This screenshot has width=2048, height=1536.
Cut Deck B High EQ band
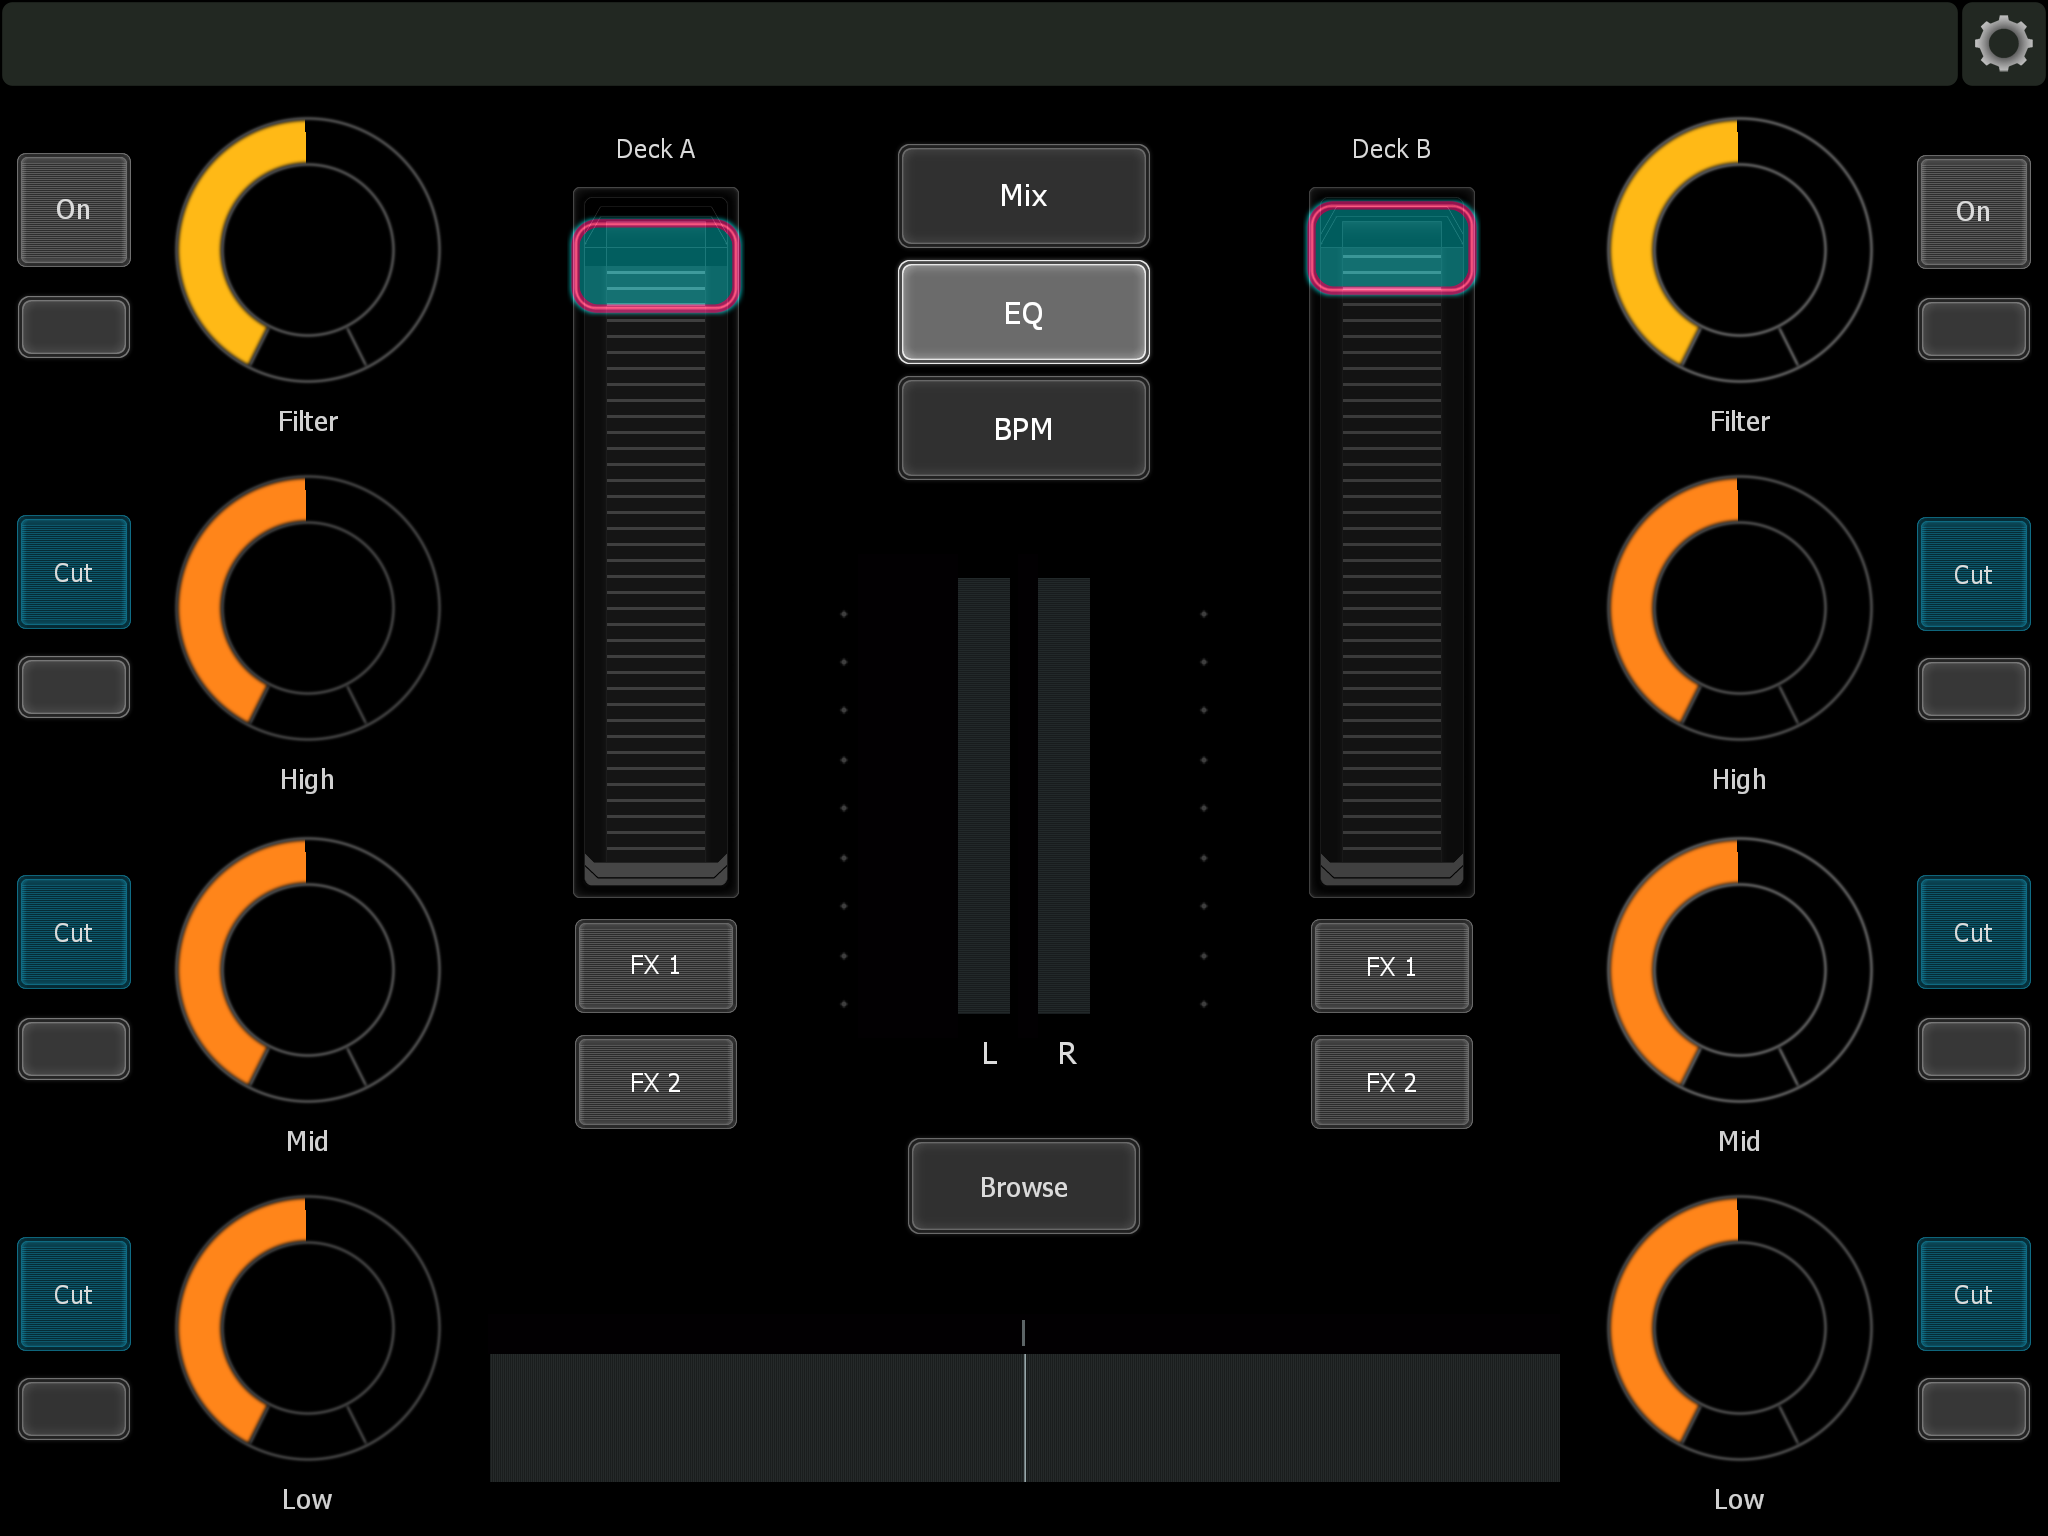1973,574
